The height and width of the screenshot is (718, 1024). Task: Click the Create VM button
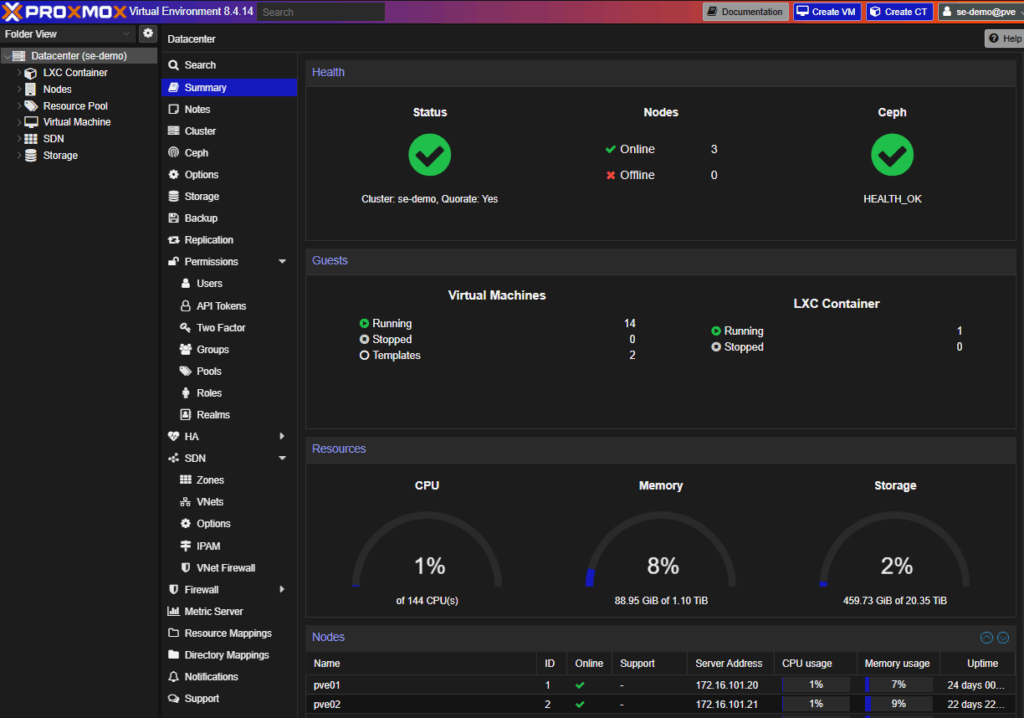pos(826,11)
